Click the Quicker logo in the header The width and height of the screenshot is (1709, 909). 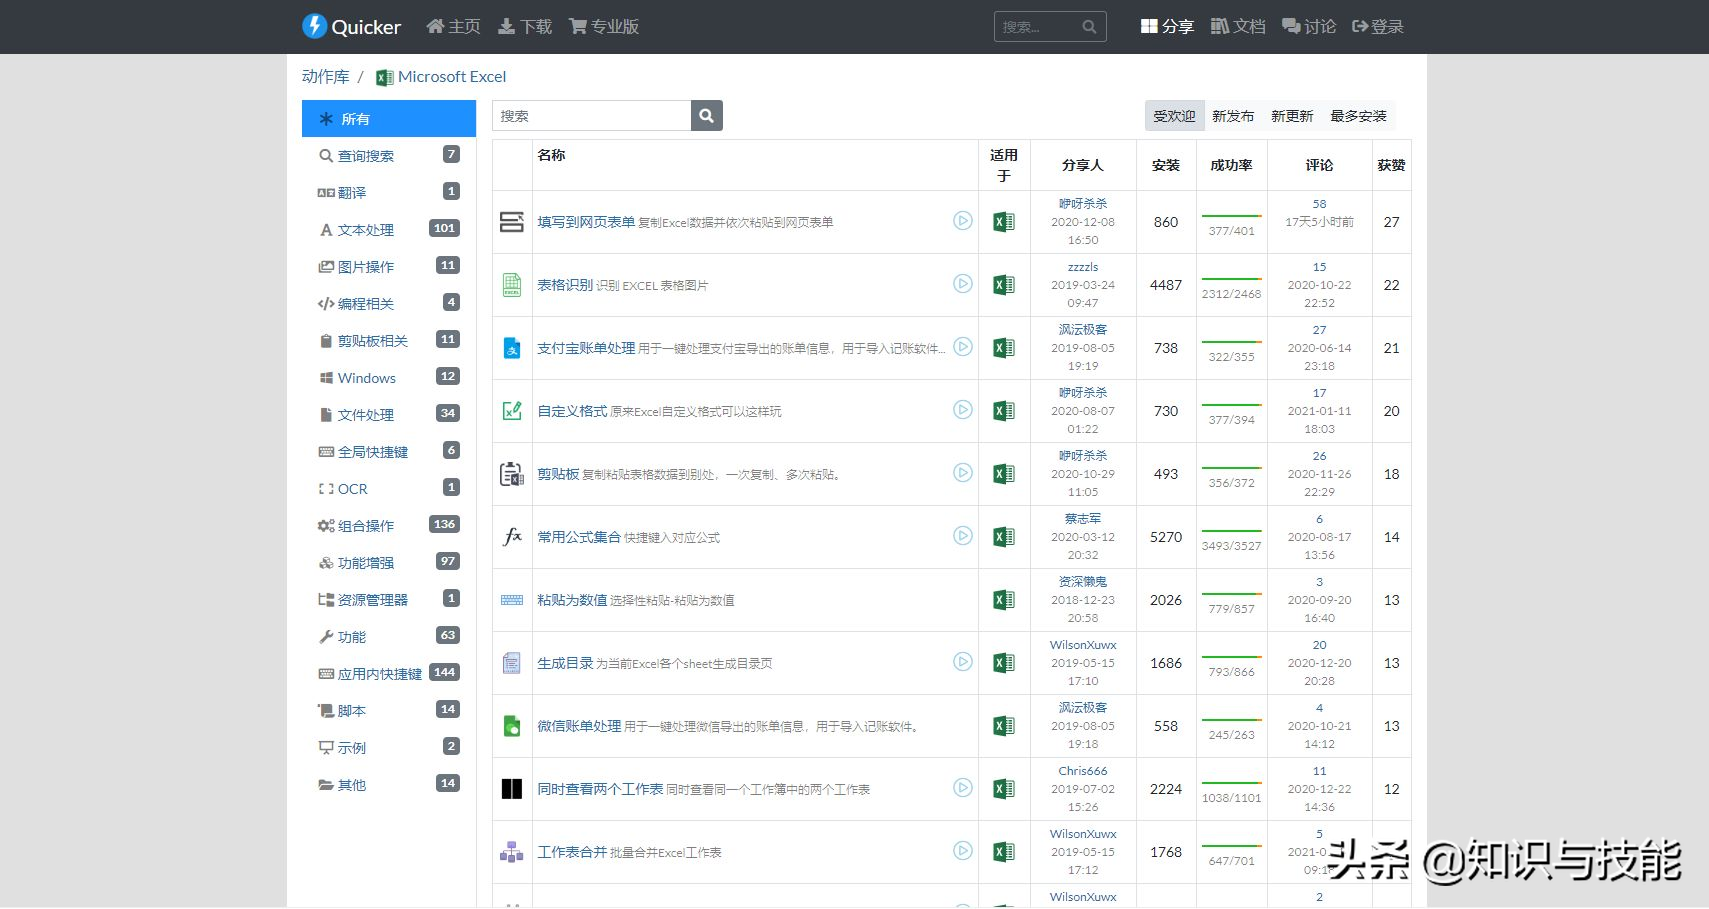pyautogui.click(x=351, y=26)
